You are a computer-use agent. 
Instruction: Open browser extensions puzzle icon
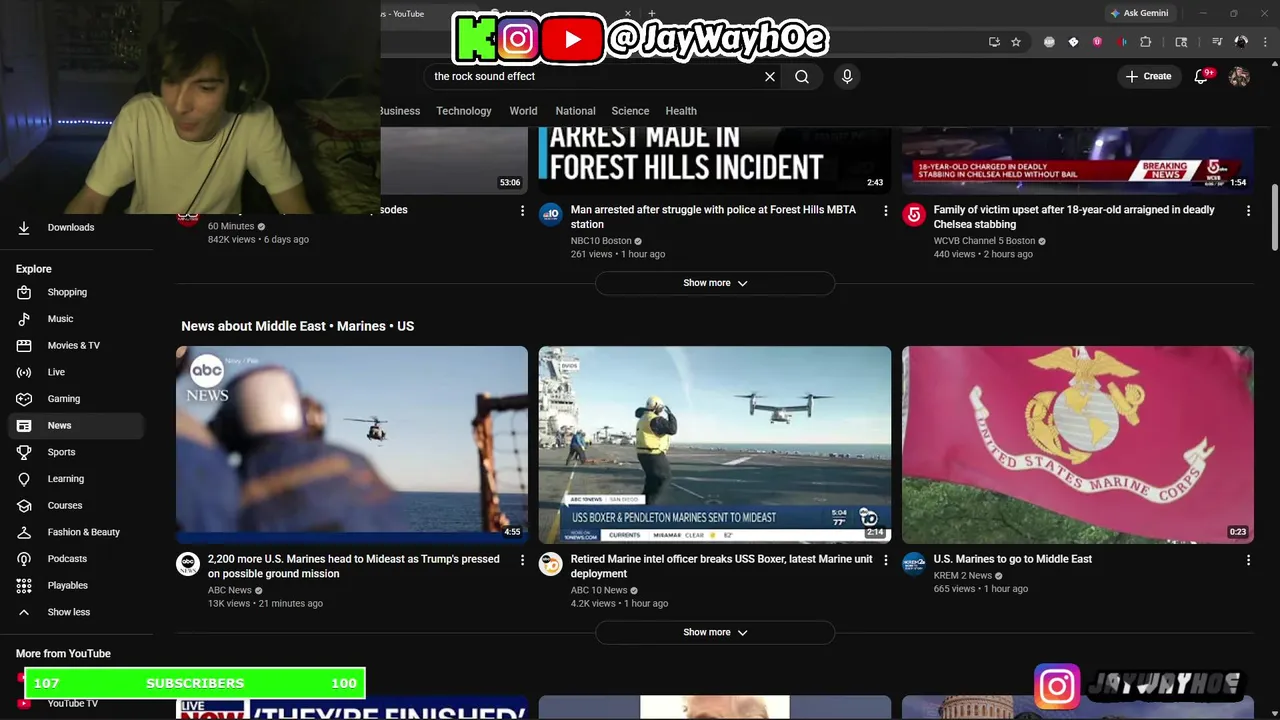click(1146, 42)
